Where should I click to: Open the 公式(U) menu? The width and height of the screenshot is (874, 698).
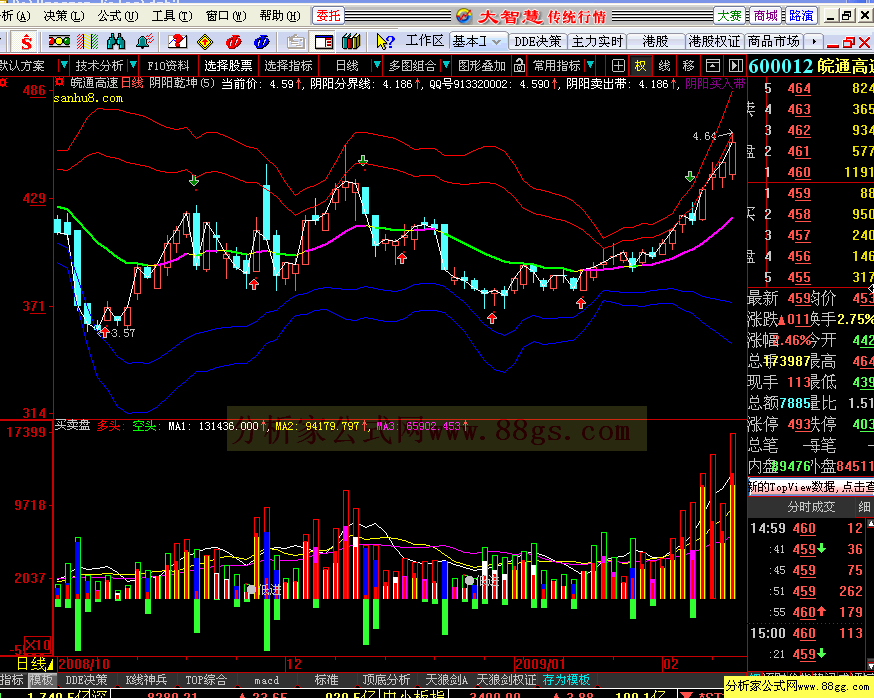tap(118, 16)
